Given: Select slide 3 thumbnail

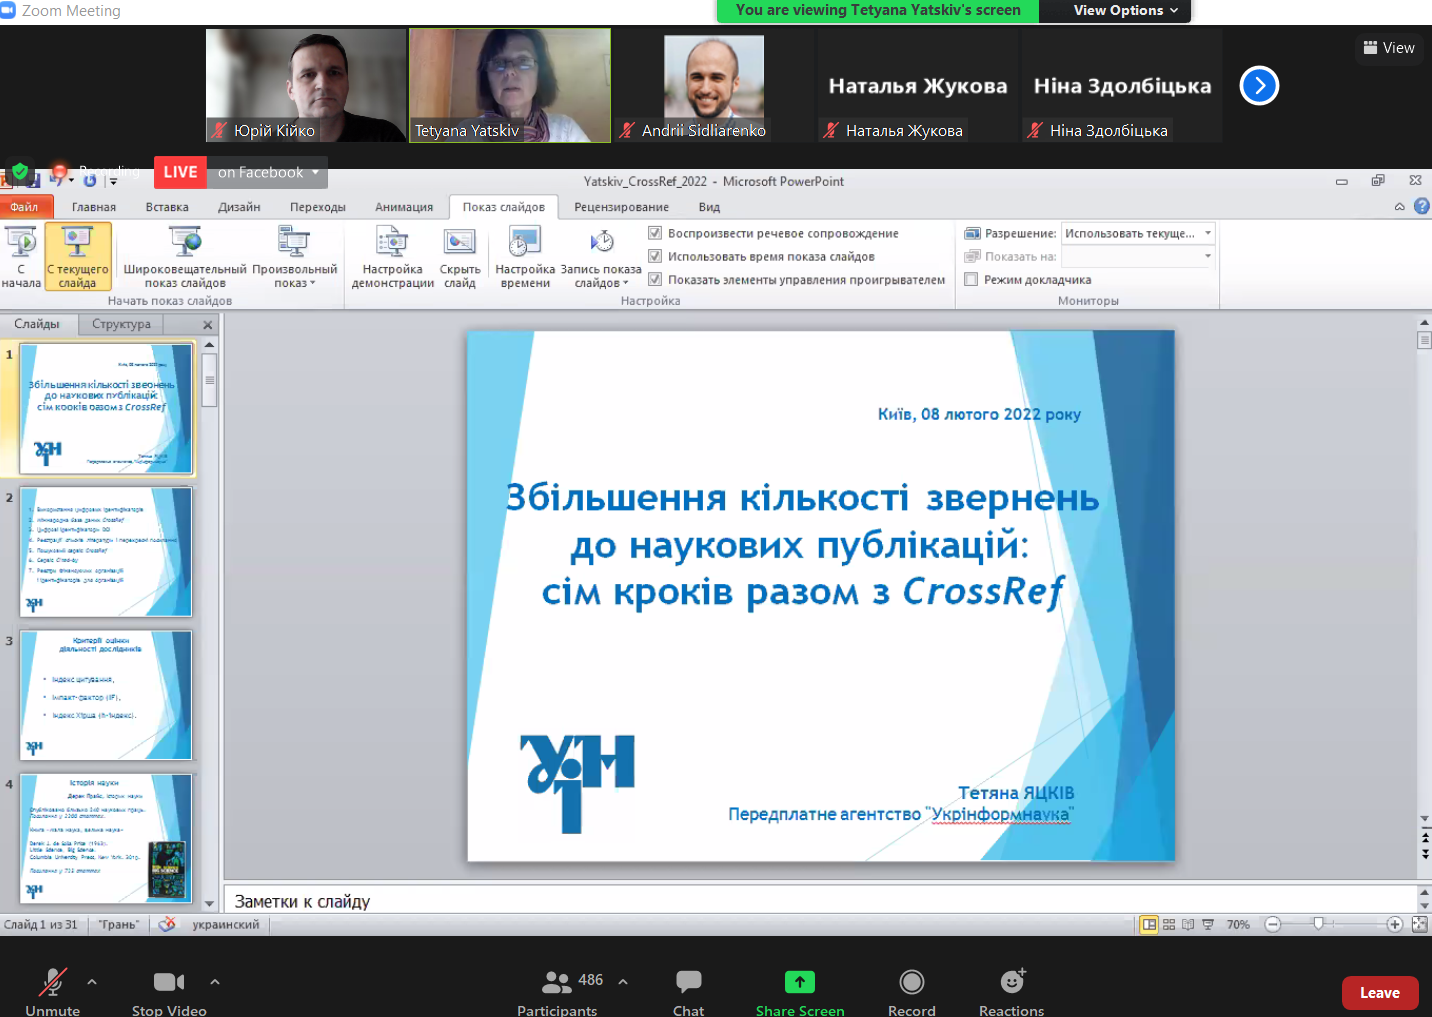Looking at the screenshot, I should tap(106, 695).
